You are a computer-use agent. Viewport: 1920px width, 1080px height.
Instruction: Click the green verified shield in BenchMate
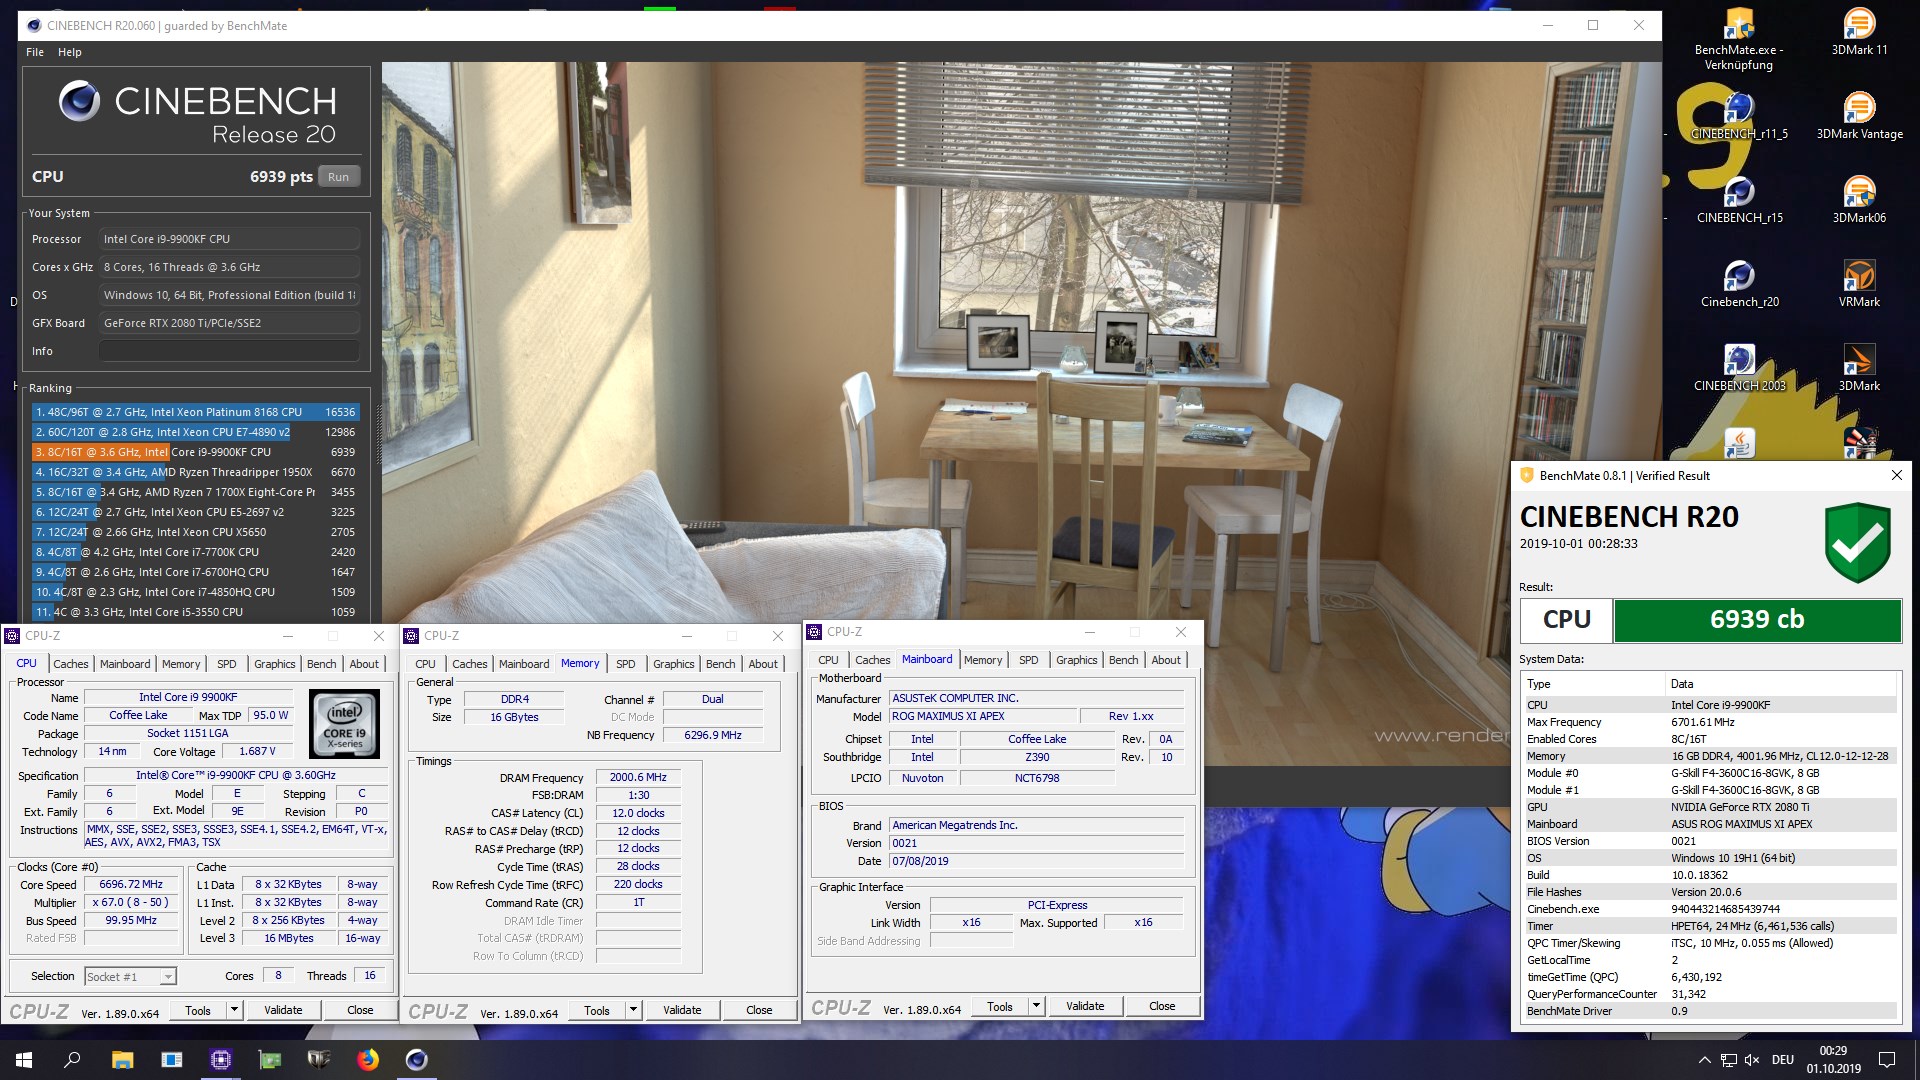1857,542
